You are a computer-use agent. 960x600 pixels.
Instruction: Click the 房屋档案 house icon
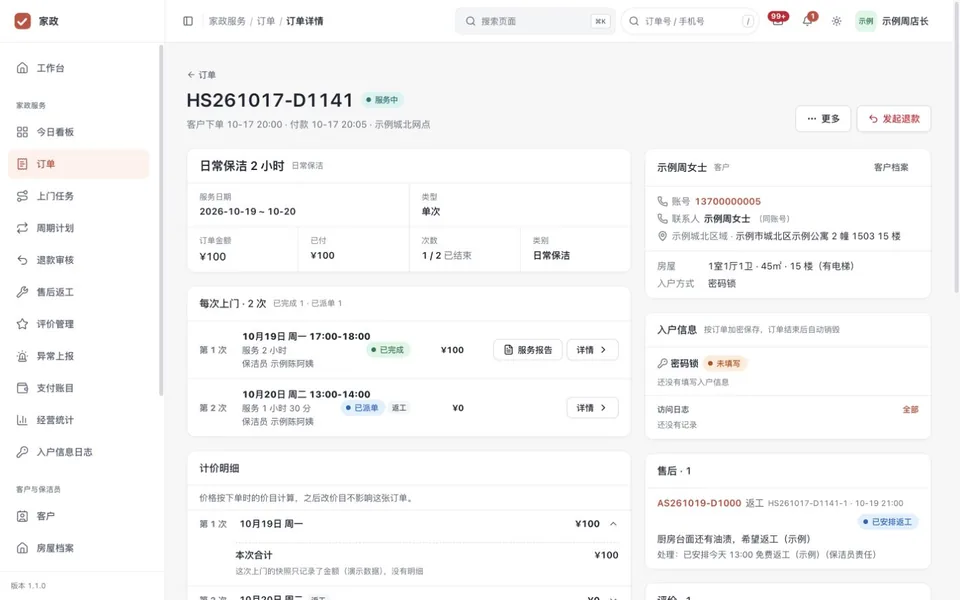pos(22,548)
